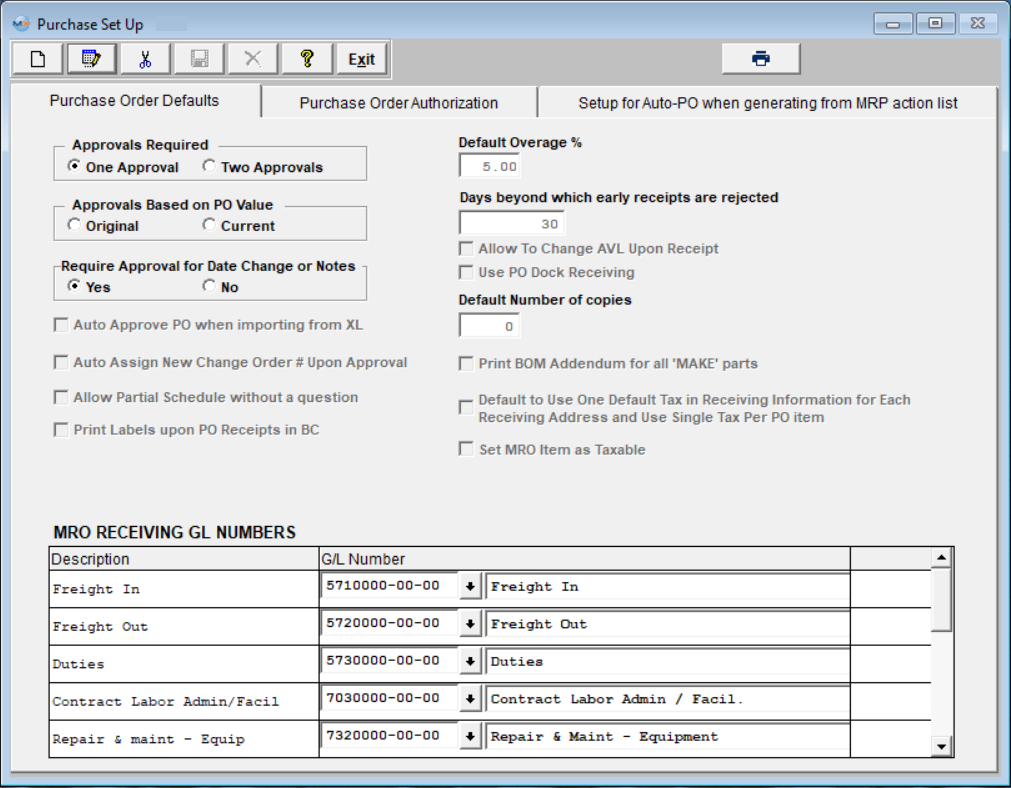Click the GL table scroll up arrow
This screenshot has width=1011, height=788.
click(x=941, y=557)
